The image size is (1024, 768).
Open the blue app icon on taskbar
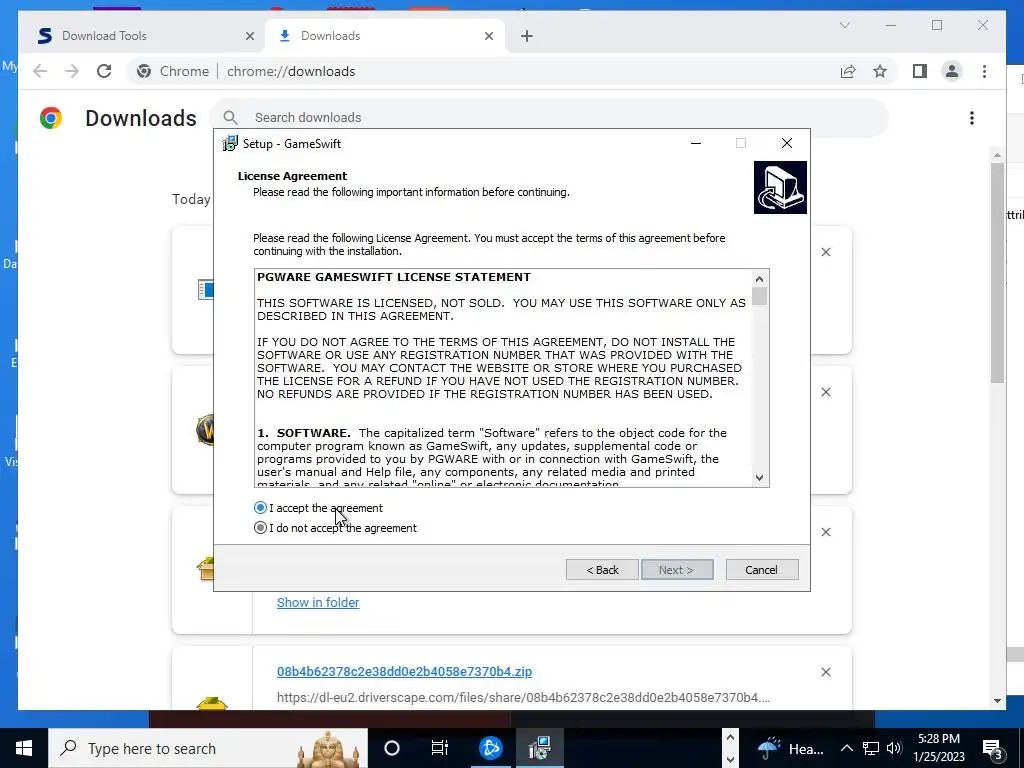point(490,748)
